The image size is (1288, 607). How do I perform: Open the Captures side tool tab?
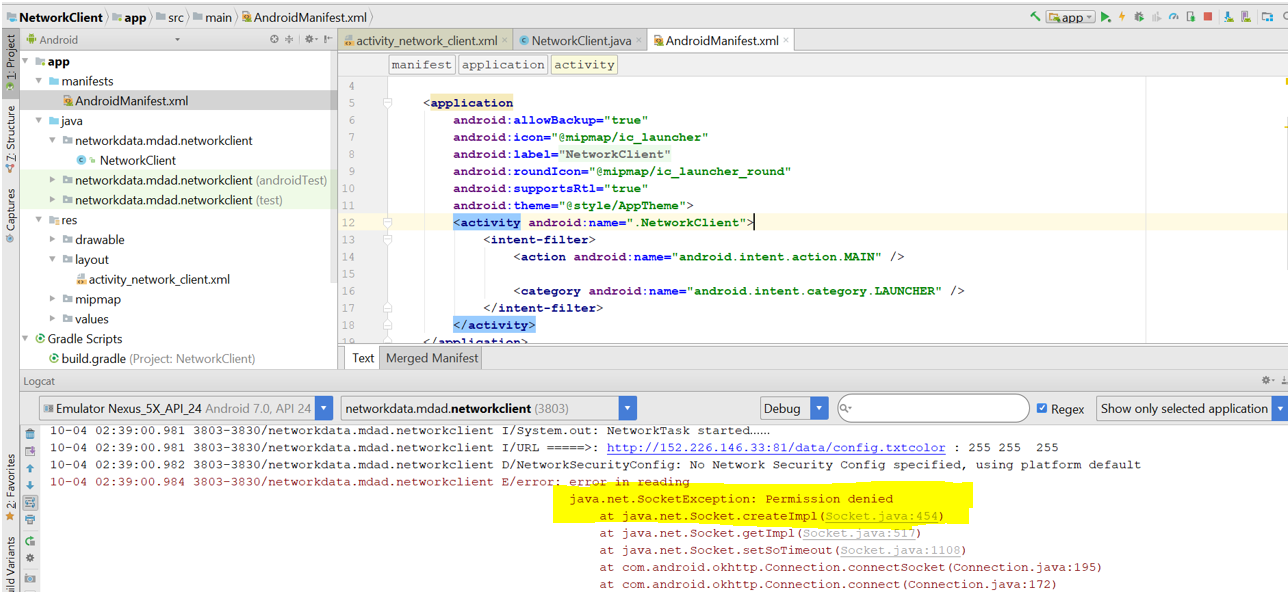(x=10, y=216)
